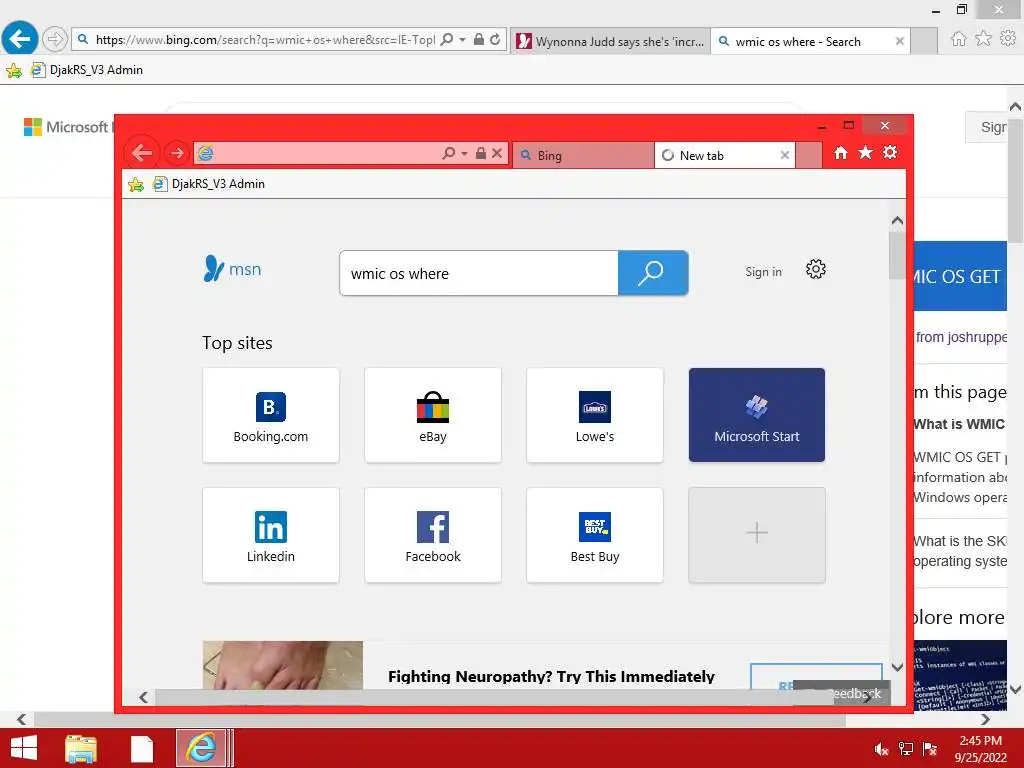
Task: Open the Lowe's top site tile
Action: [595, 415]
